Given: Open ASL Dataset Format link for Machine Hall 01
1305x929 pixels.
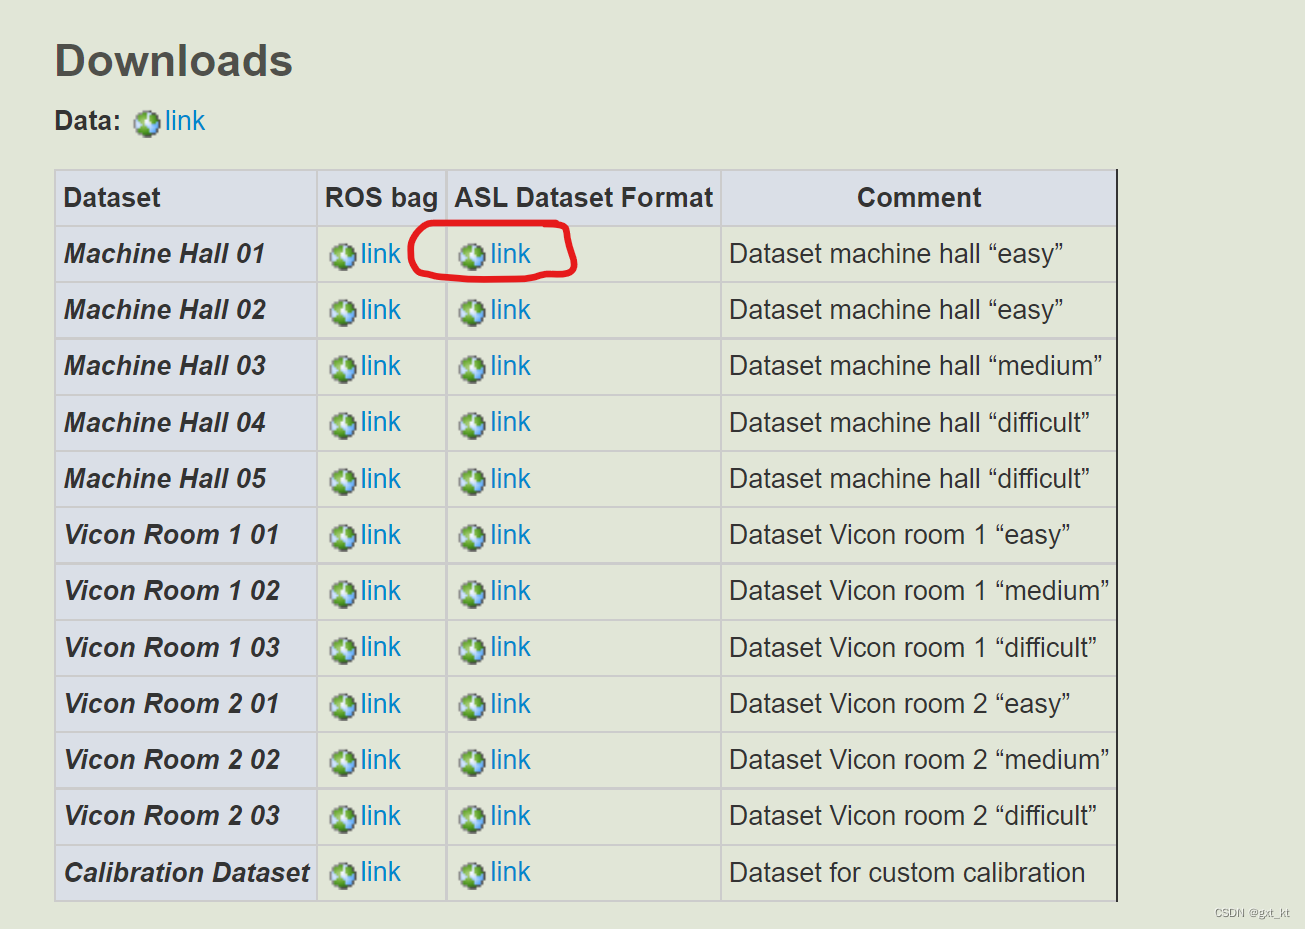Looking at the screenshot, I should tap(510, 254).
